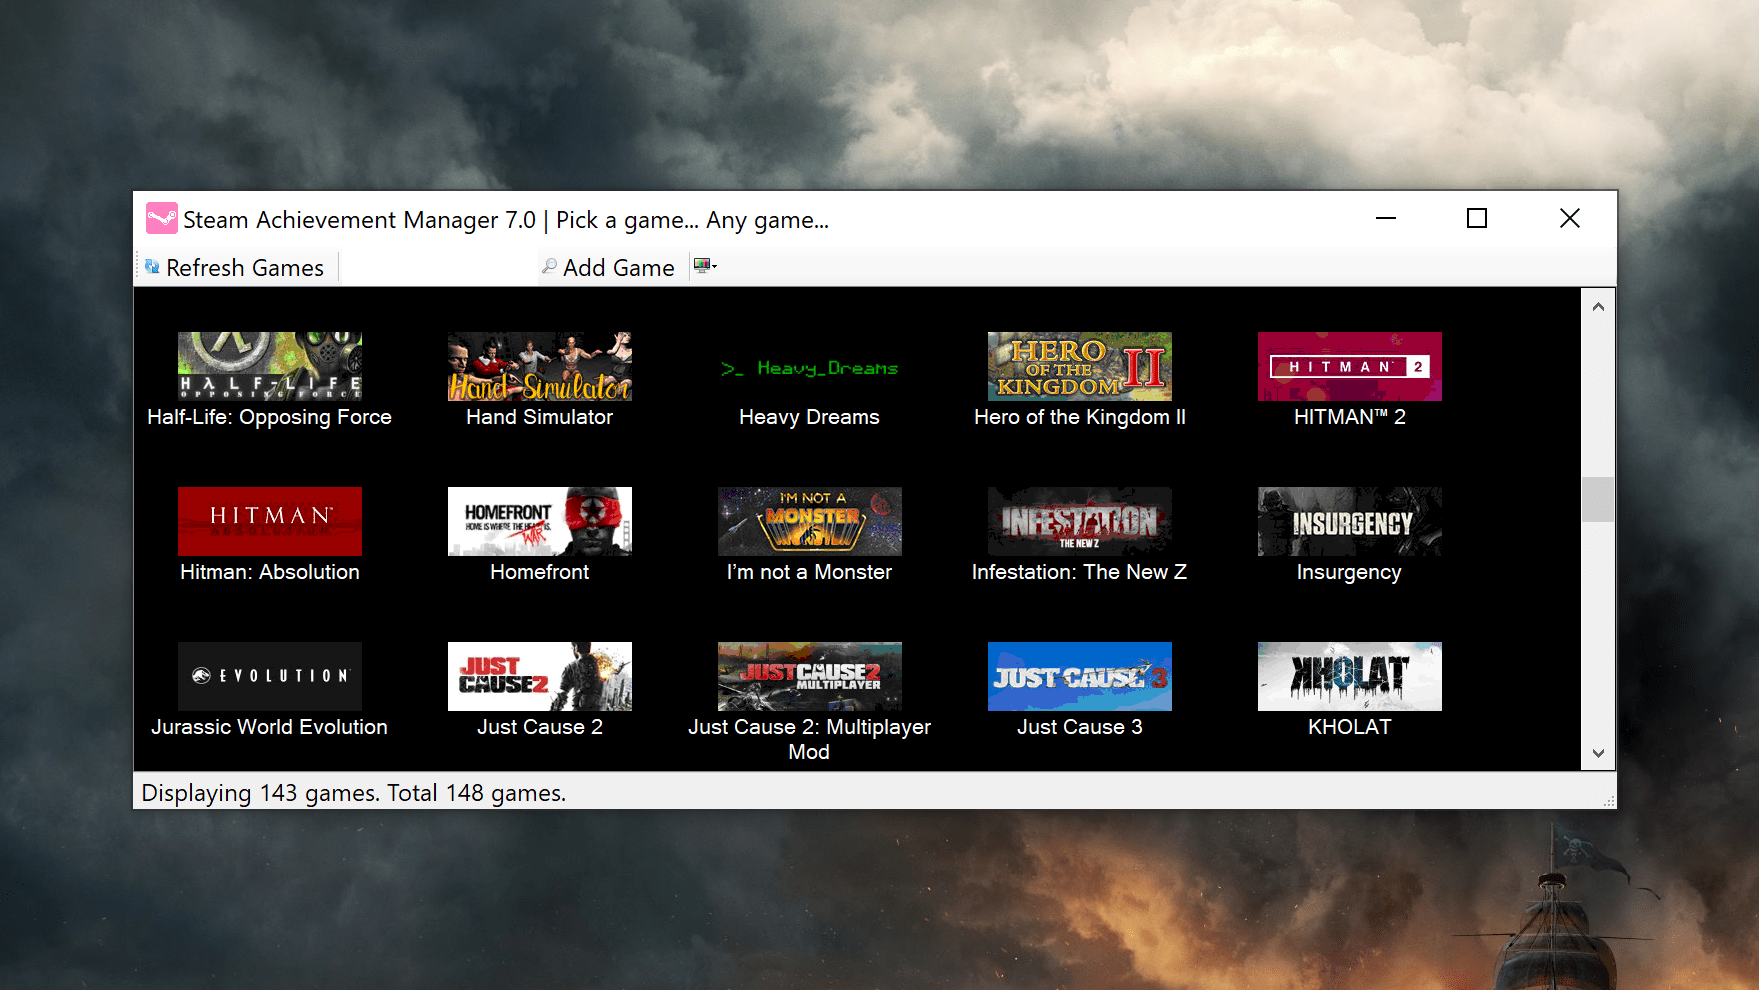1759x990 pixels.
Task: Open the game filter dropdown after Add Game
Action: coord(706,266)
